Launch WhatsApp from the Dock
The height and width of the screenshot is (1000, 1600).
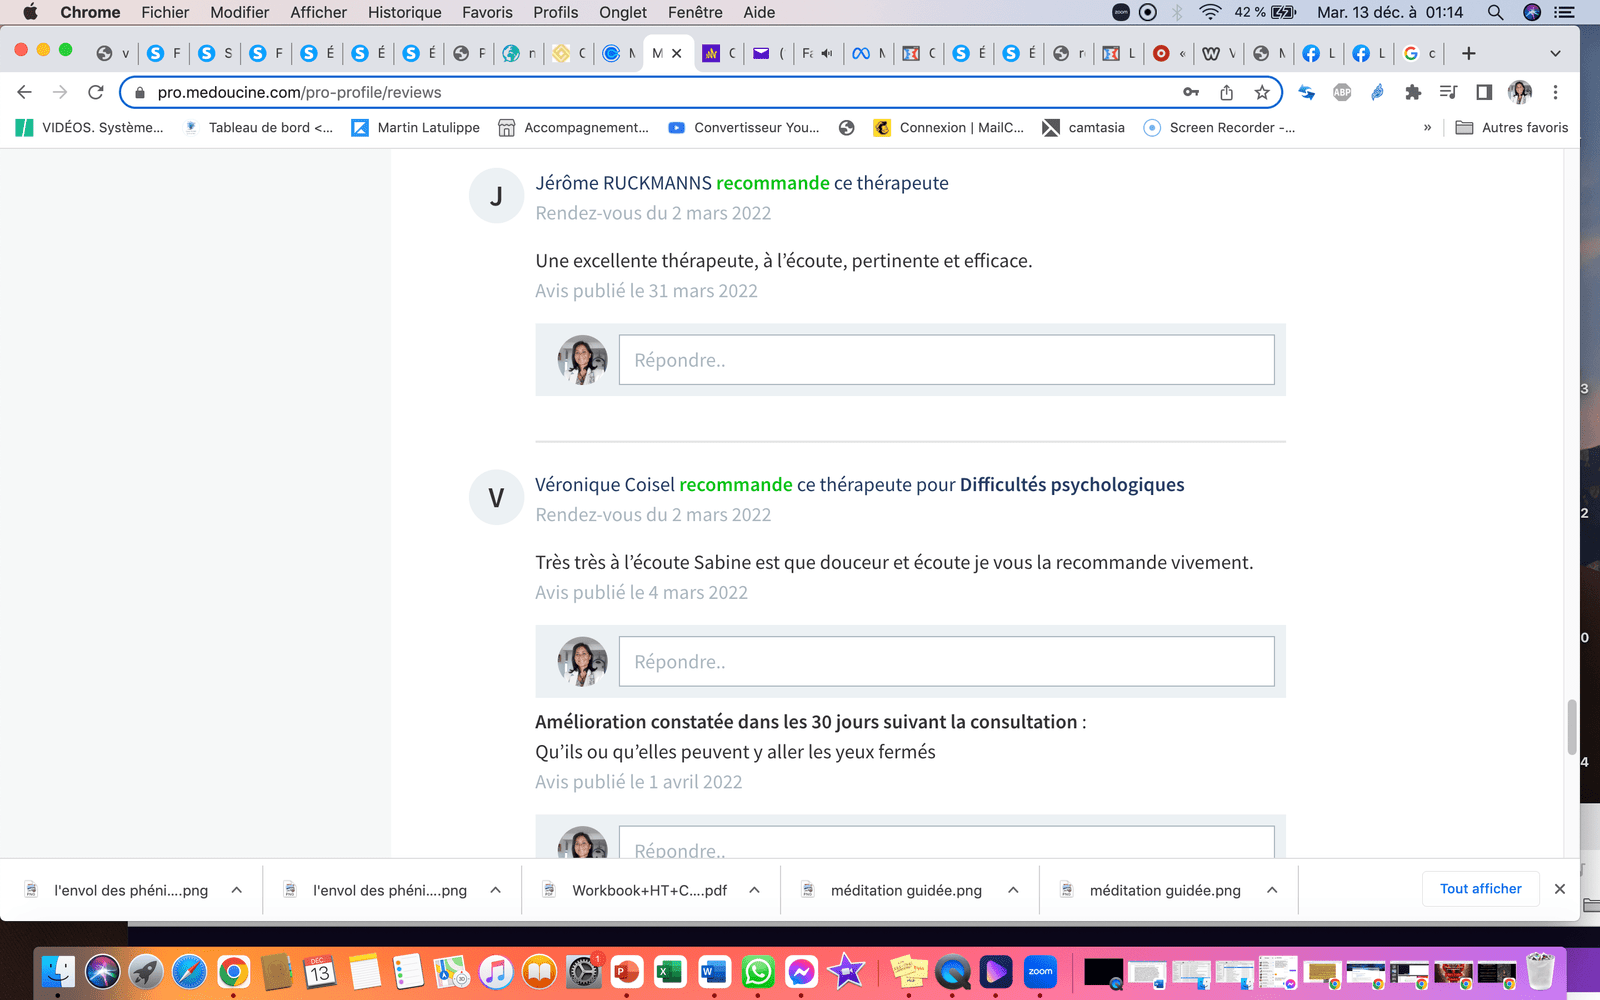(758, 971)
